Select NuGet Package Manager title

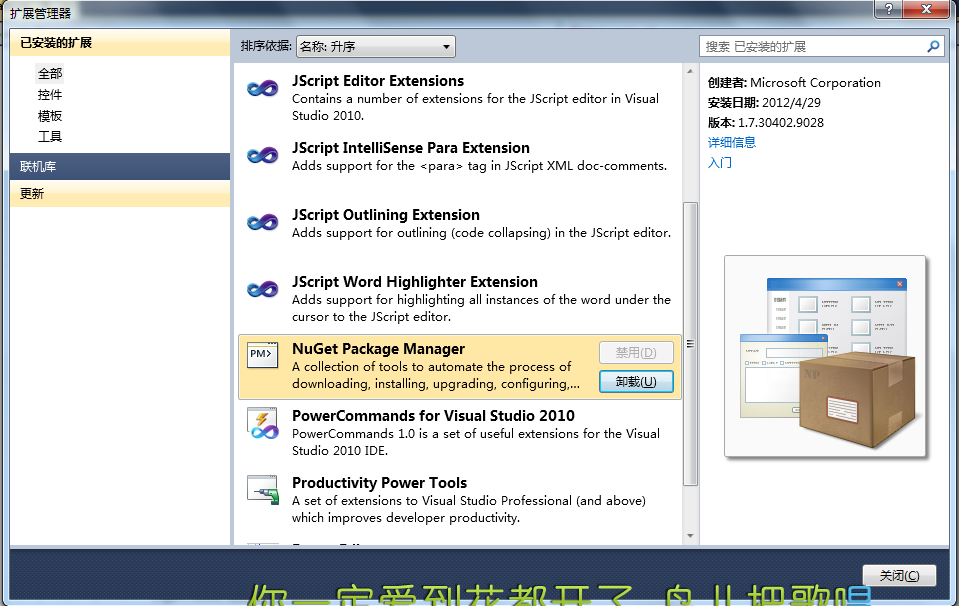tap(378, 349)
